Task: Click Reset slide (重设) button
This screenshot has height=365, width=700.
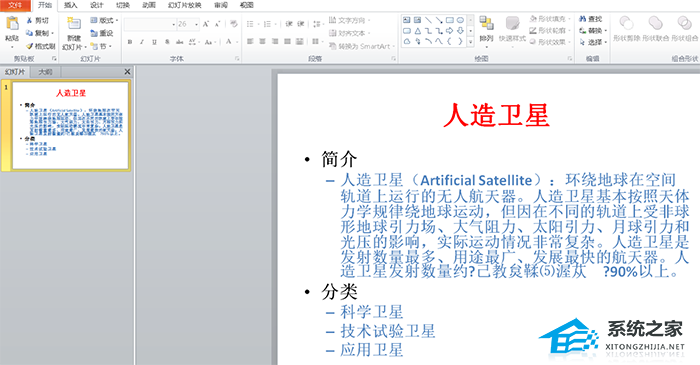Action: (102, 33)
